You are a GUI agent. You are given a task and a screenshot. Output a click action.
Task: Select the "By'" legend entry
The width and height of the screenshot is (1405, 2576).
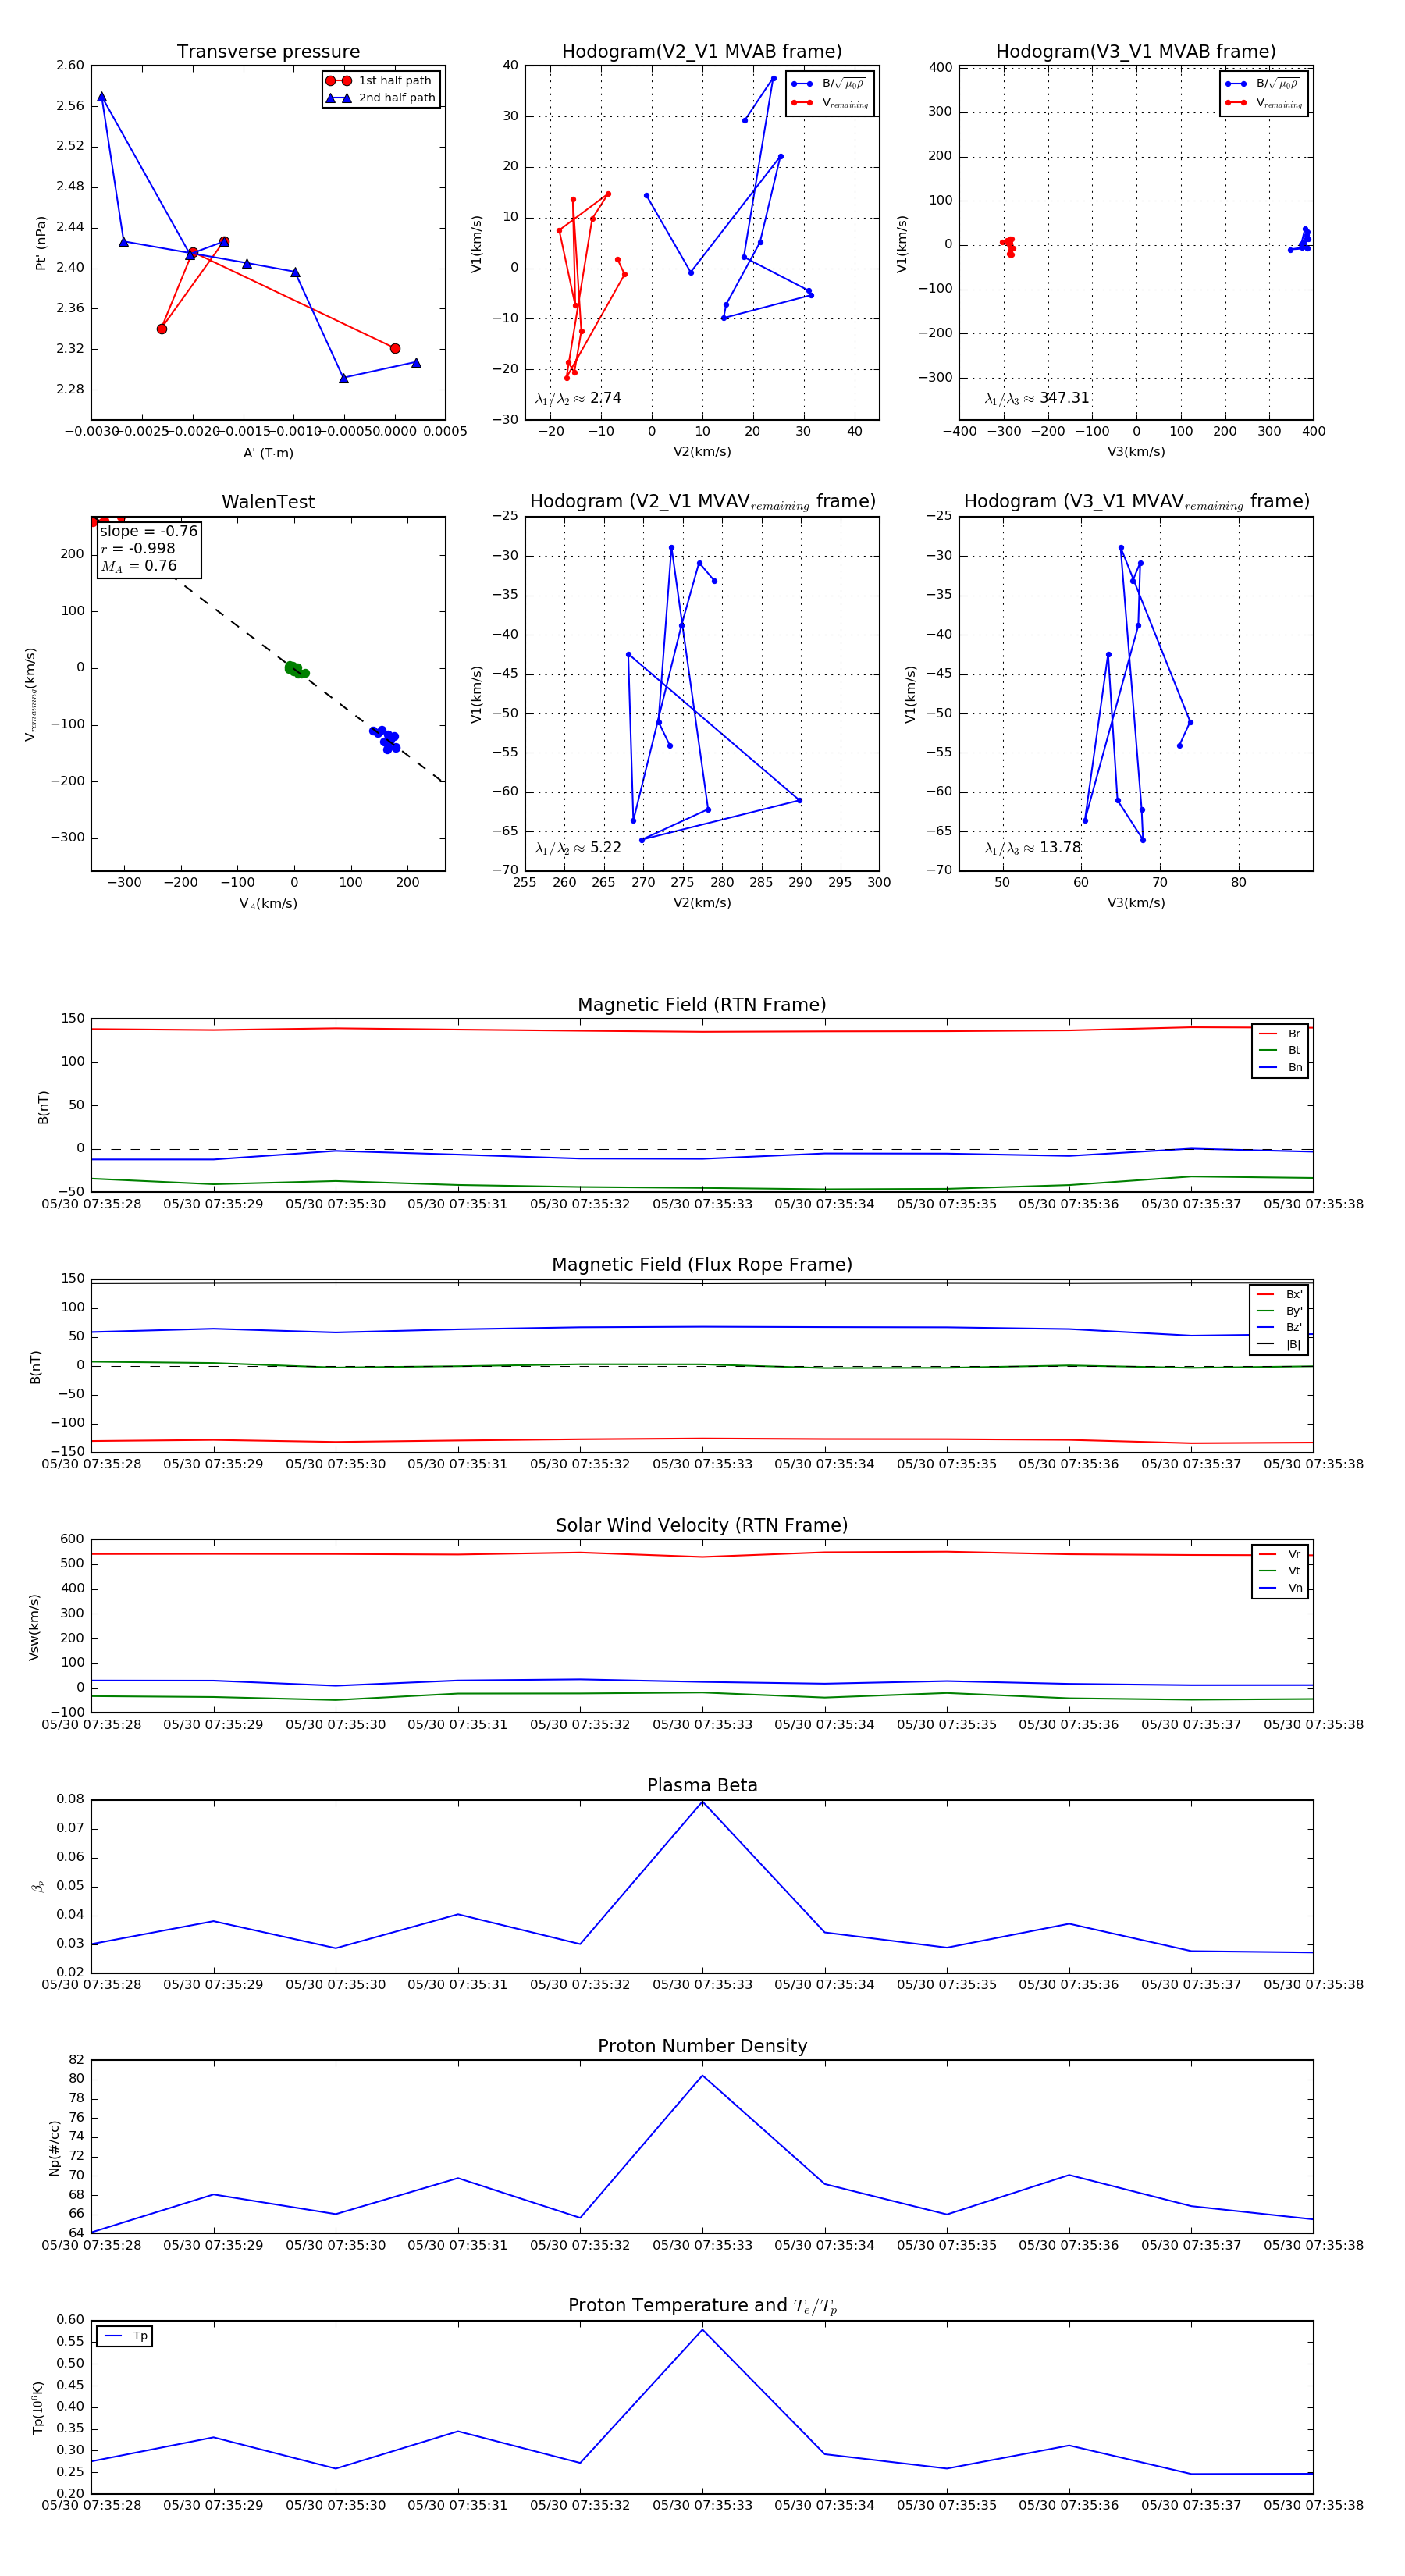(1279, 1311)
